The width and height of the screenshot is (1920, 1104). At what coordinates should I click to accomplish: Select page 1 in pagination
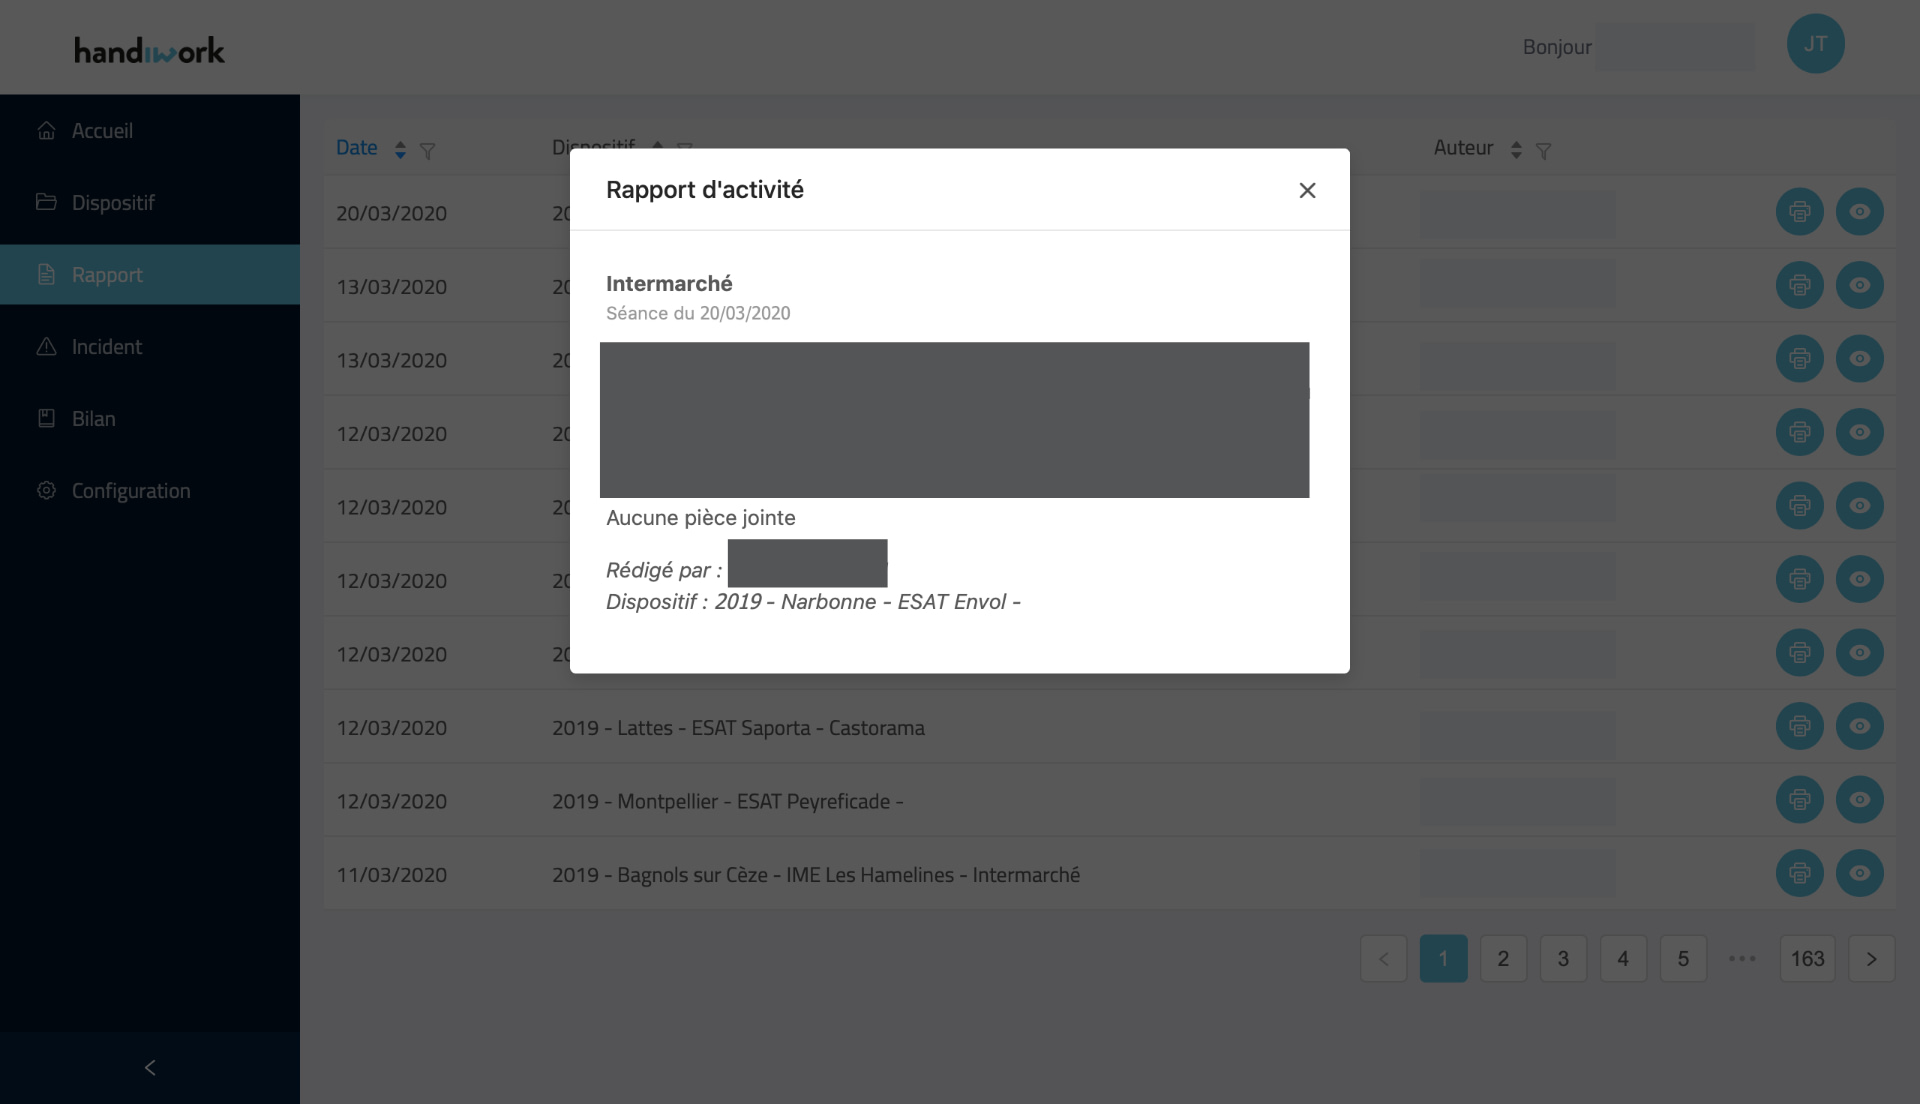pos(1443,958)
